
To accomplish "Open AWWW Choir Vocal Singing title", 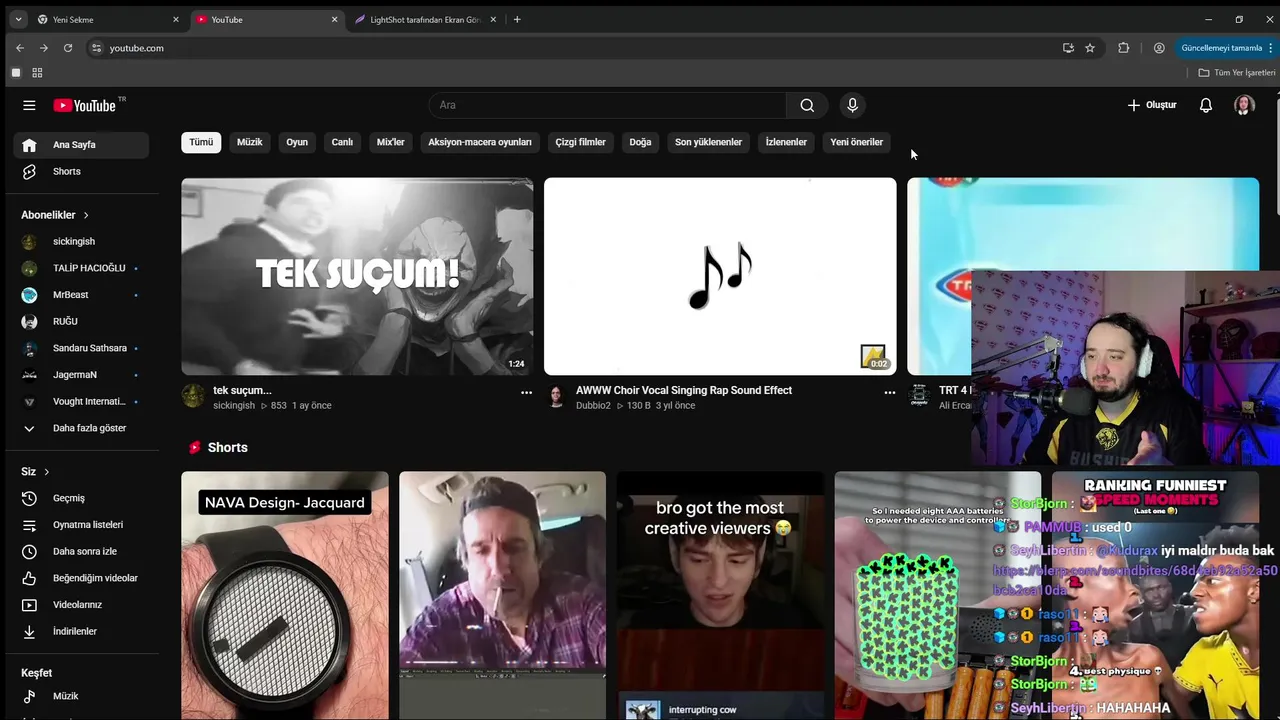I will coord(684,390).
